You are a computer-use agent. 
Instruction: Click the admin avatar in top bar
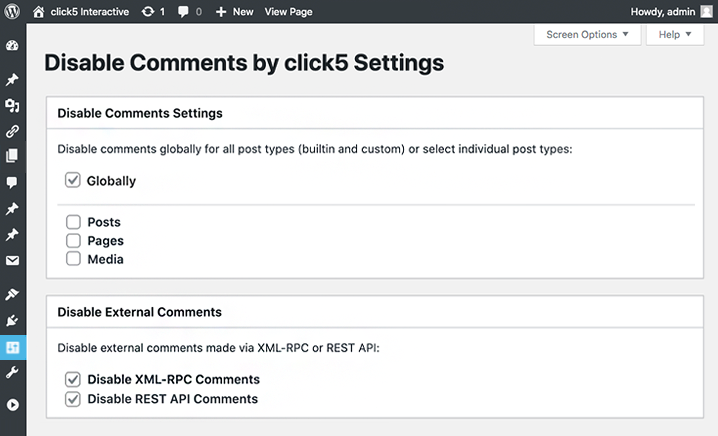[x=707, y=11]
